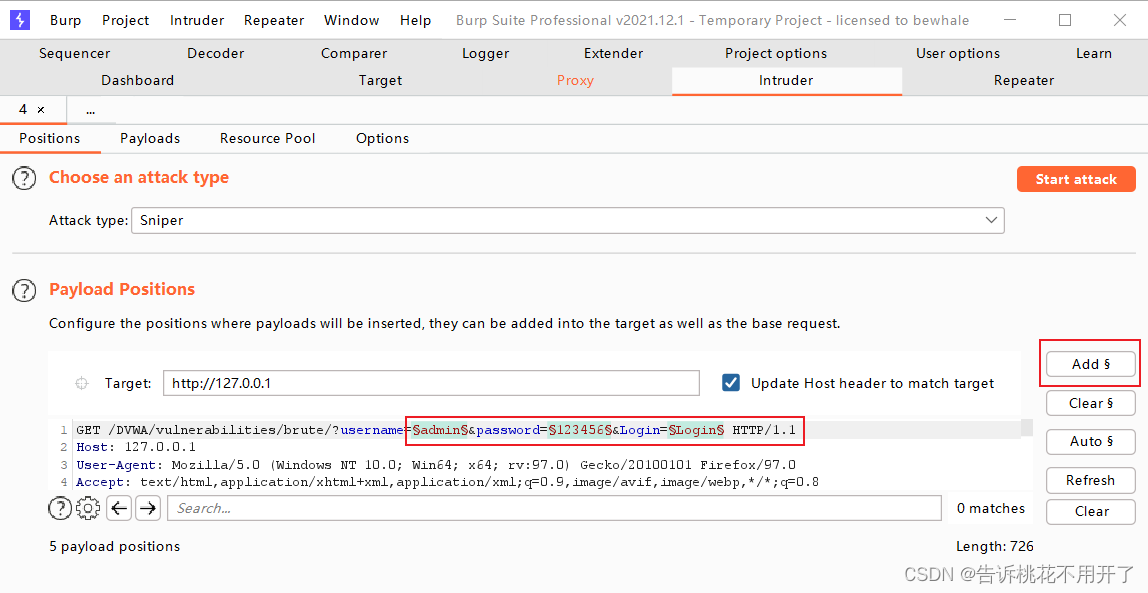Viewport: 1148px width, 593px height.
Task: Open the Project options tab
Action: click(776, 53)
